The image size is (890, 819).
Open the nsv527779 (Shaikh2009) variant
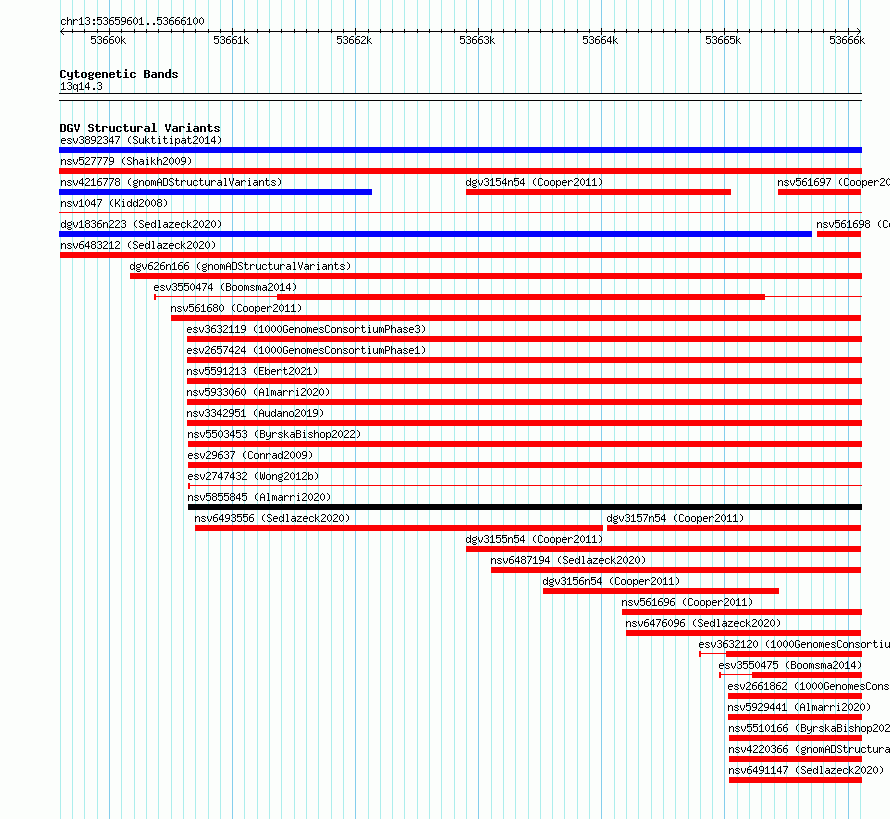[126, 161]
